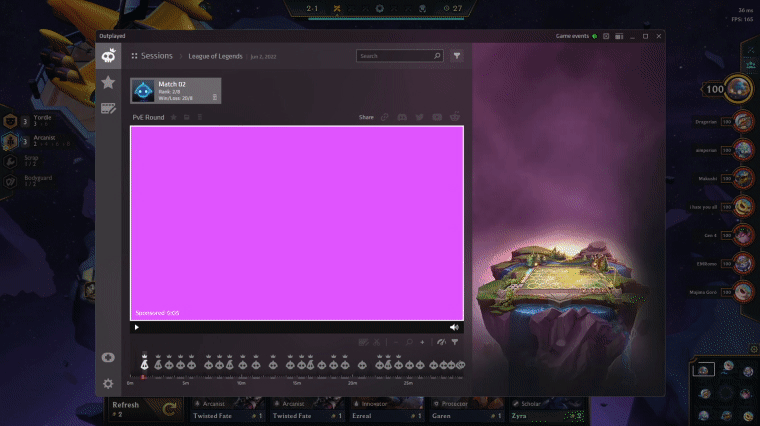Select the cut scissors tool

[377, 342]
